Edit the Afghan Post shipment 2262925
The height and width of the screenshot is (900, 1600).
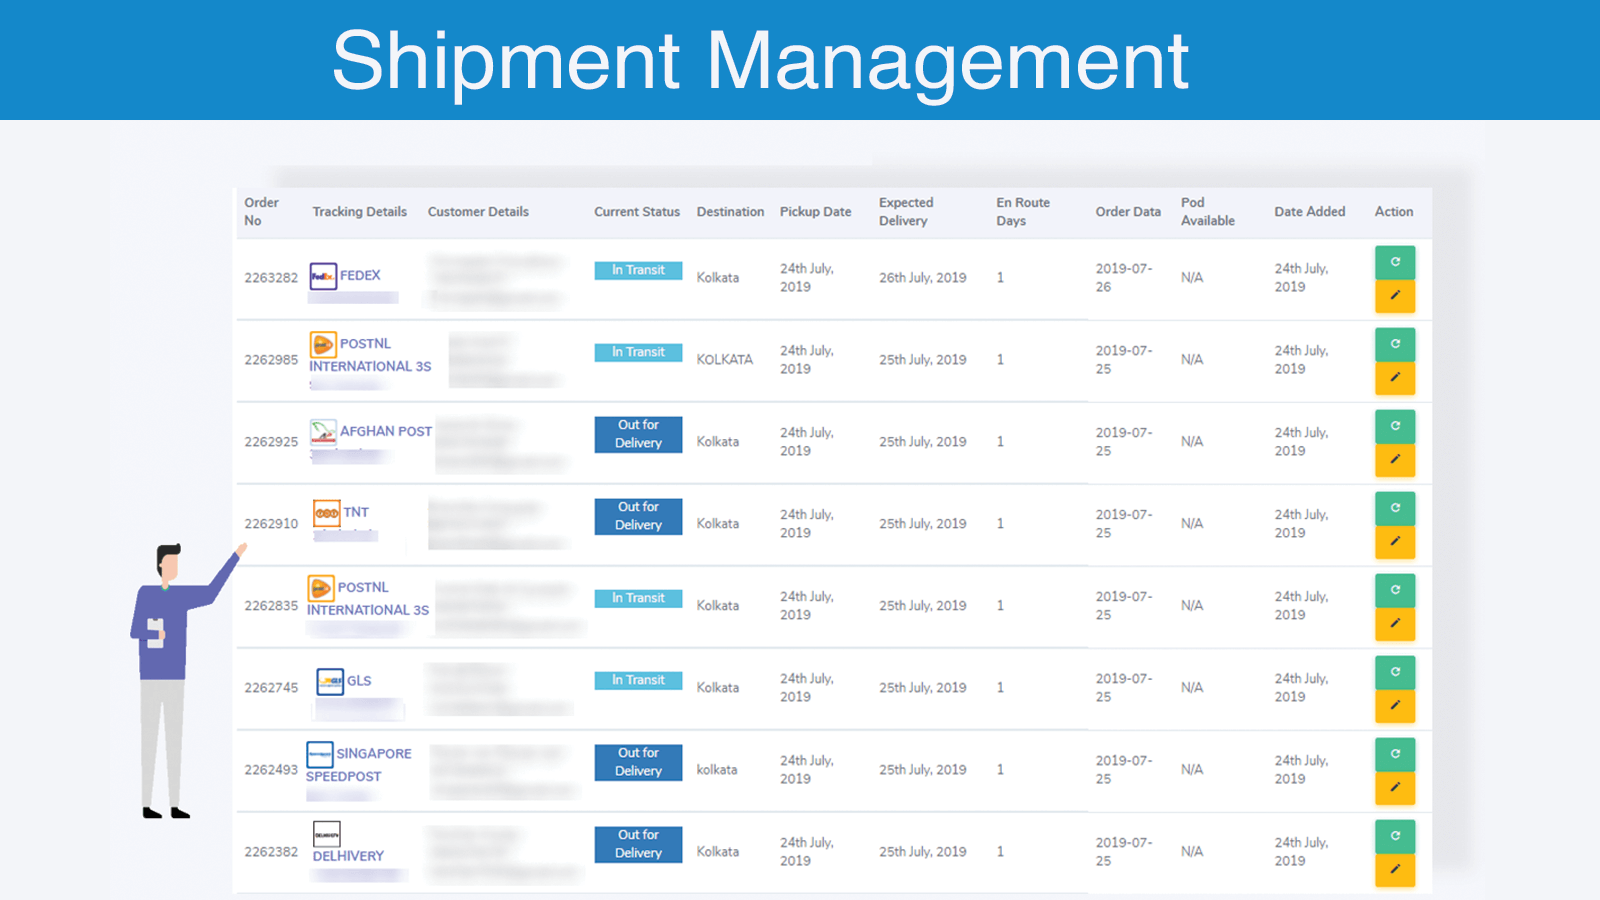coord(1396,459)
